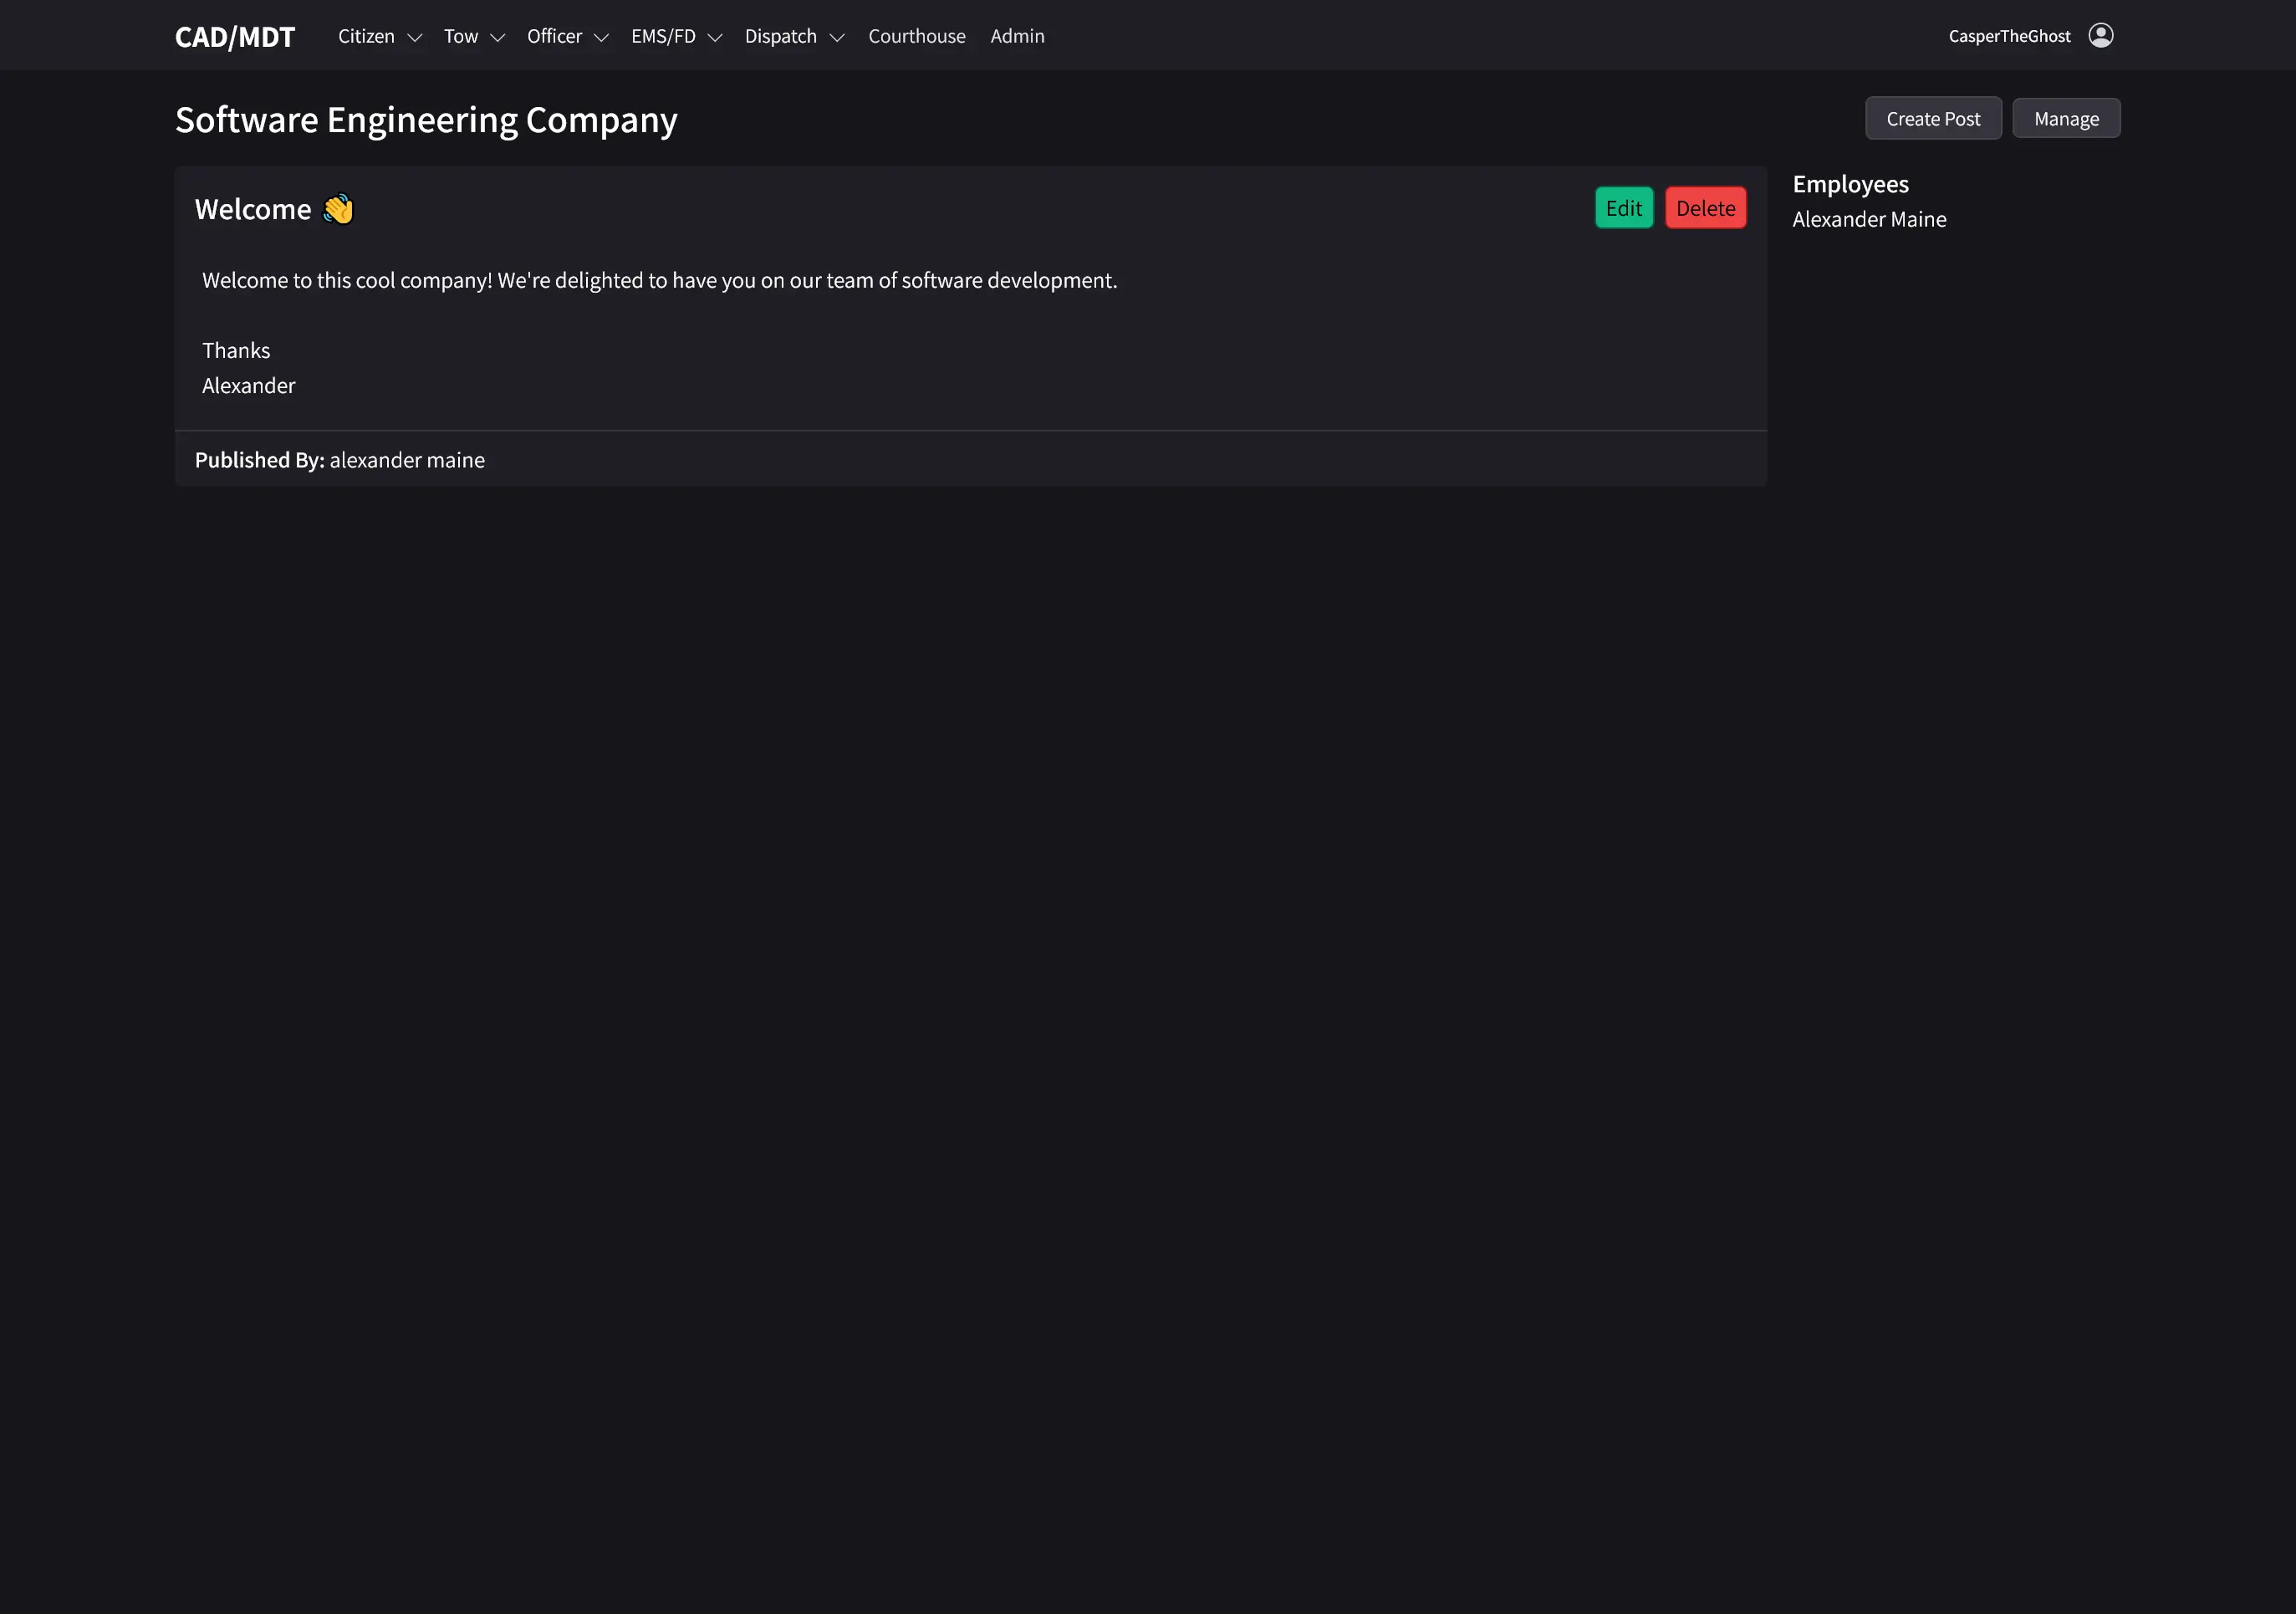The image size is (2296, 1614).
Task: Expand the Officer dropdown menu
Action: (x=567, y=37)
